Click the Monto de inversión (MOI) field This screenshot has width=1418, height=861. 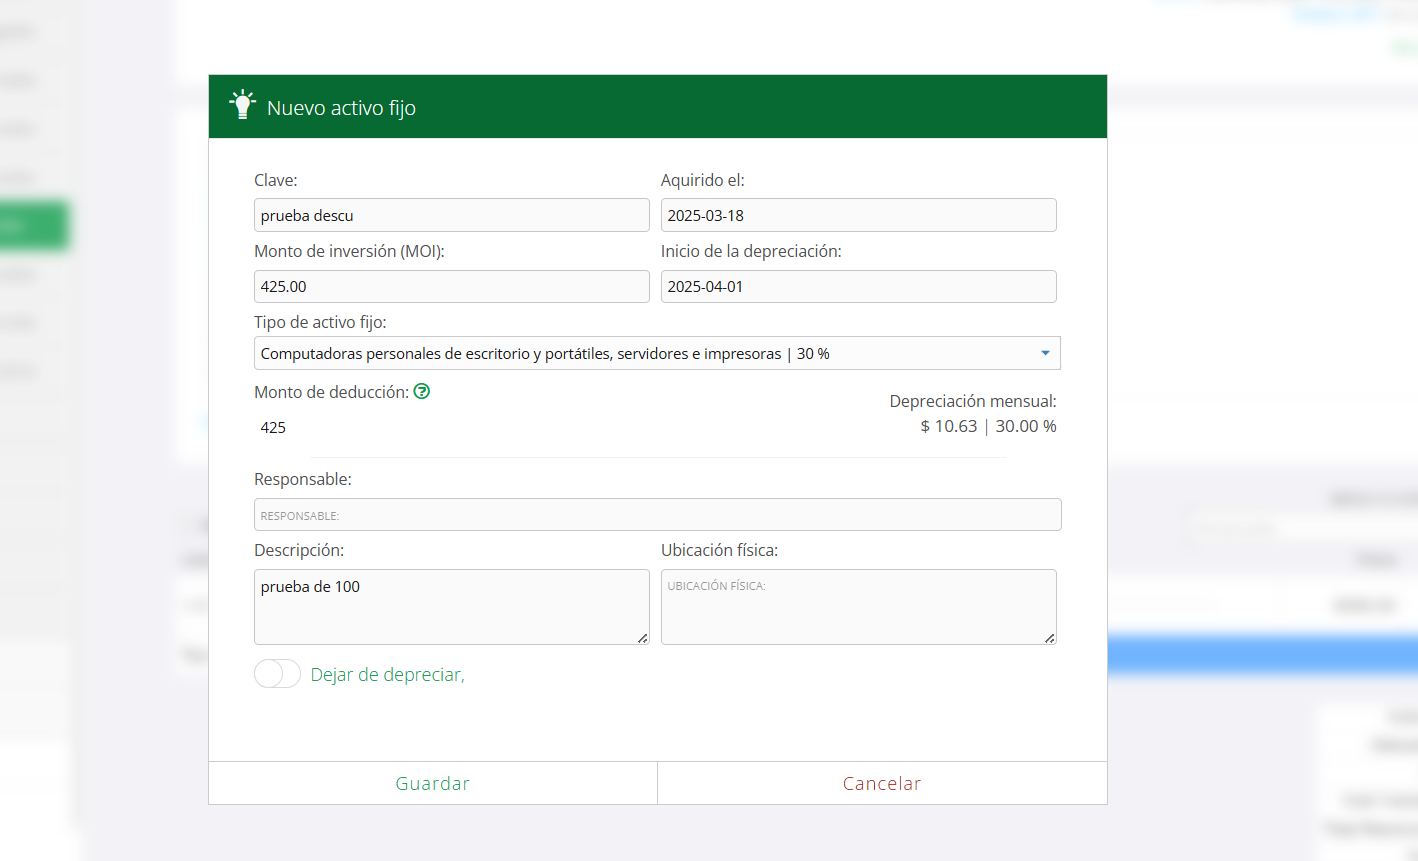point(451,287)
